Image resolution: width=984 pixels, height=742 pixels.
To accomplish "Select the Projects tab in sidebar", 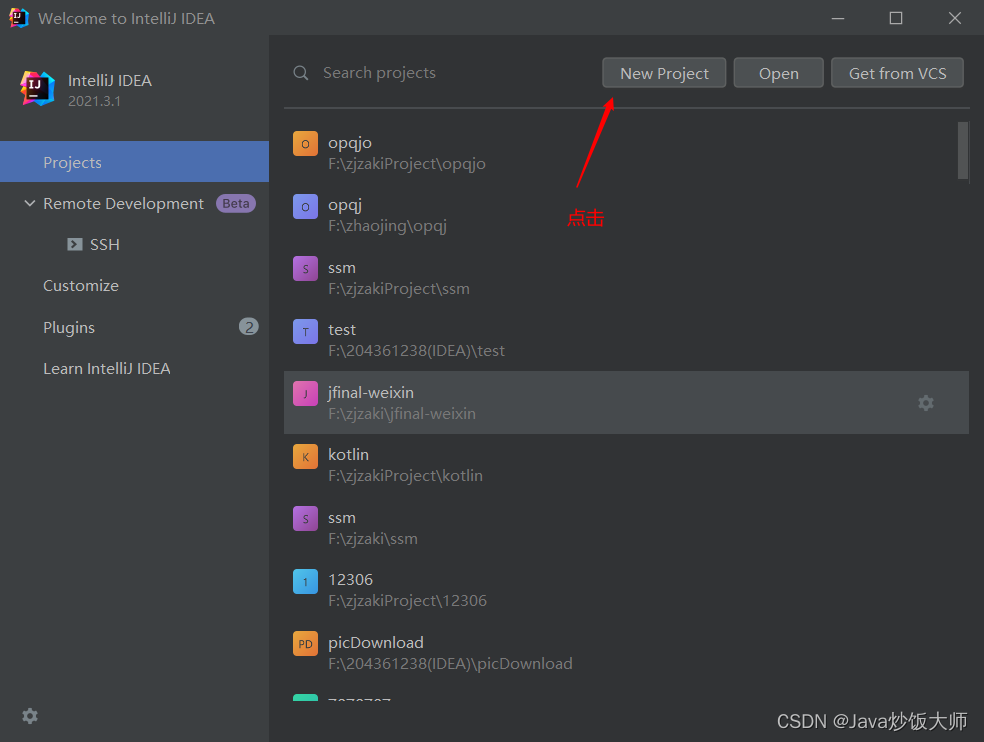I will coord(134,162).
